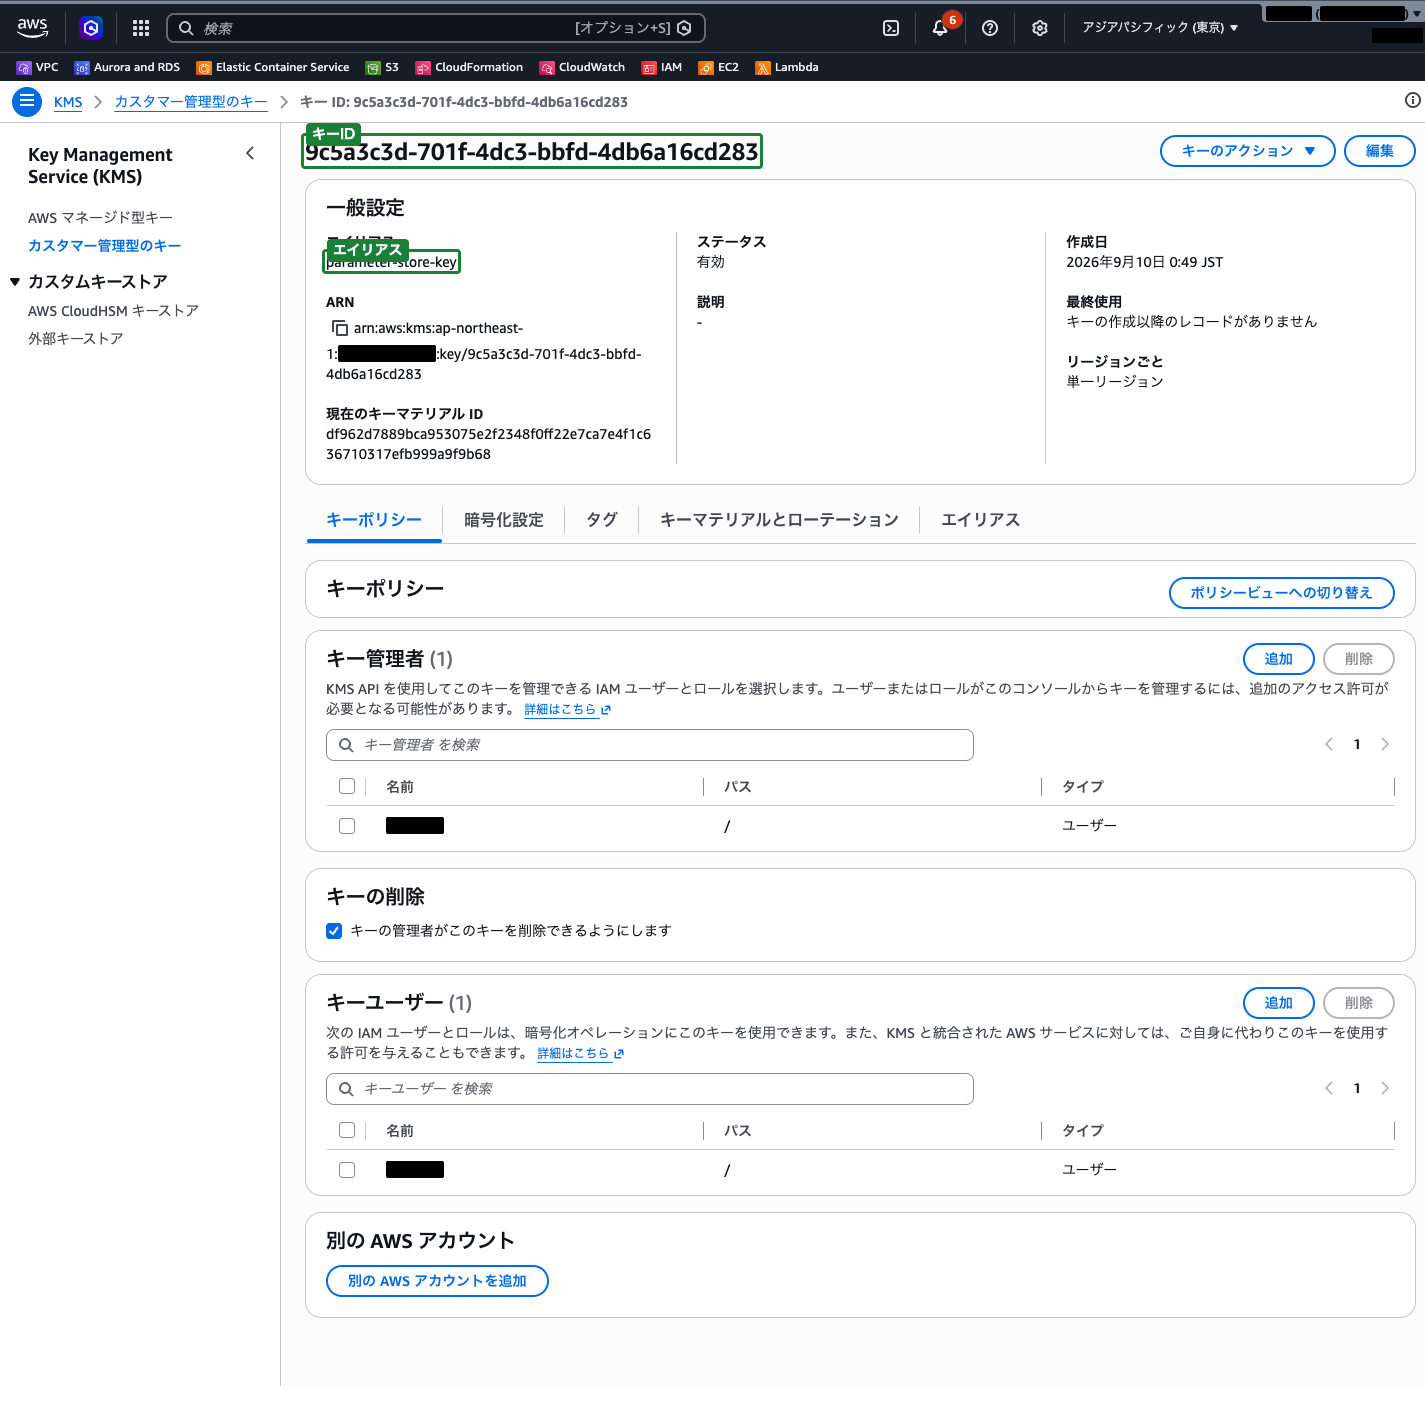Open the AWS home logo
Screen dimensions: 1425x1425
33,28
